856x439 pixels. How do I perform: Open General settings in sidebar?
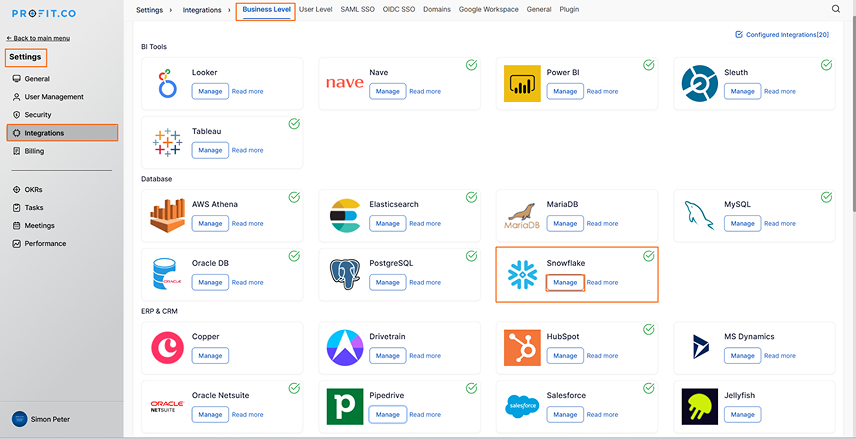[x=37, y=79]
